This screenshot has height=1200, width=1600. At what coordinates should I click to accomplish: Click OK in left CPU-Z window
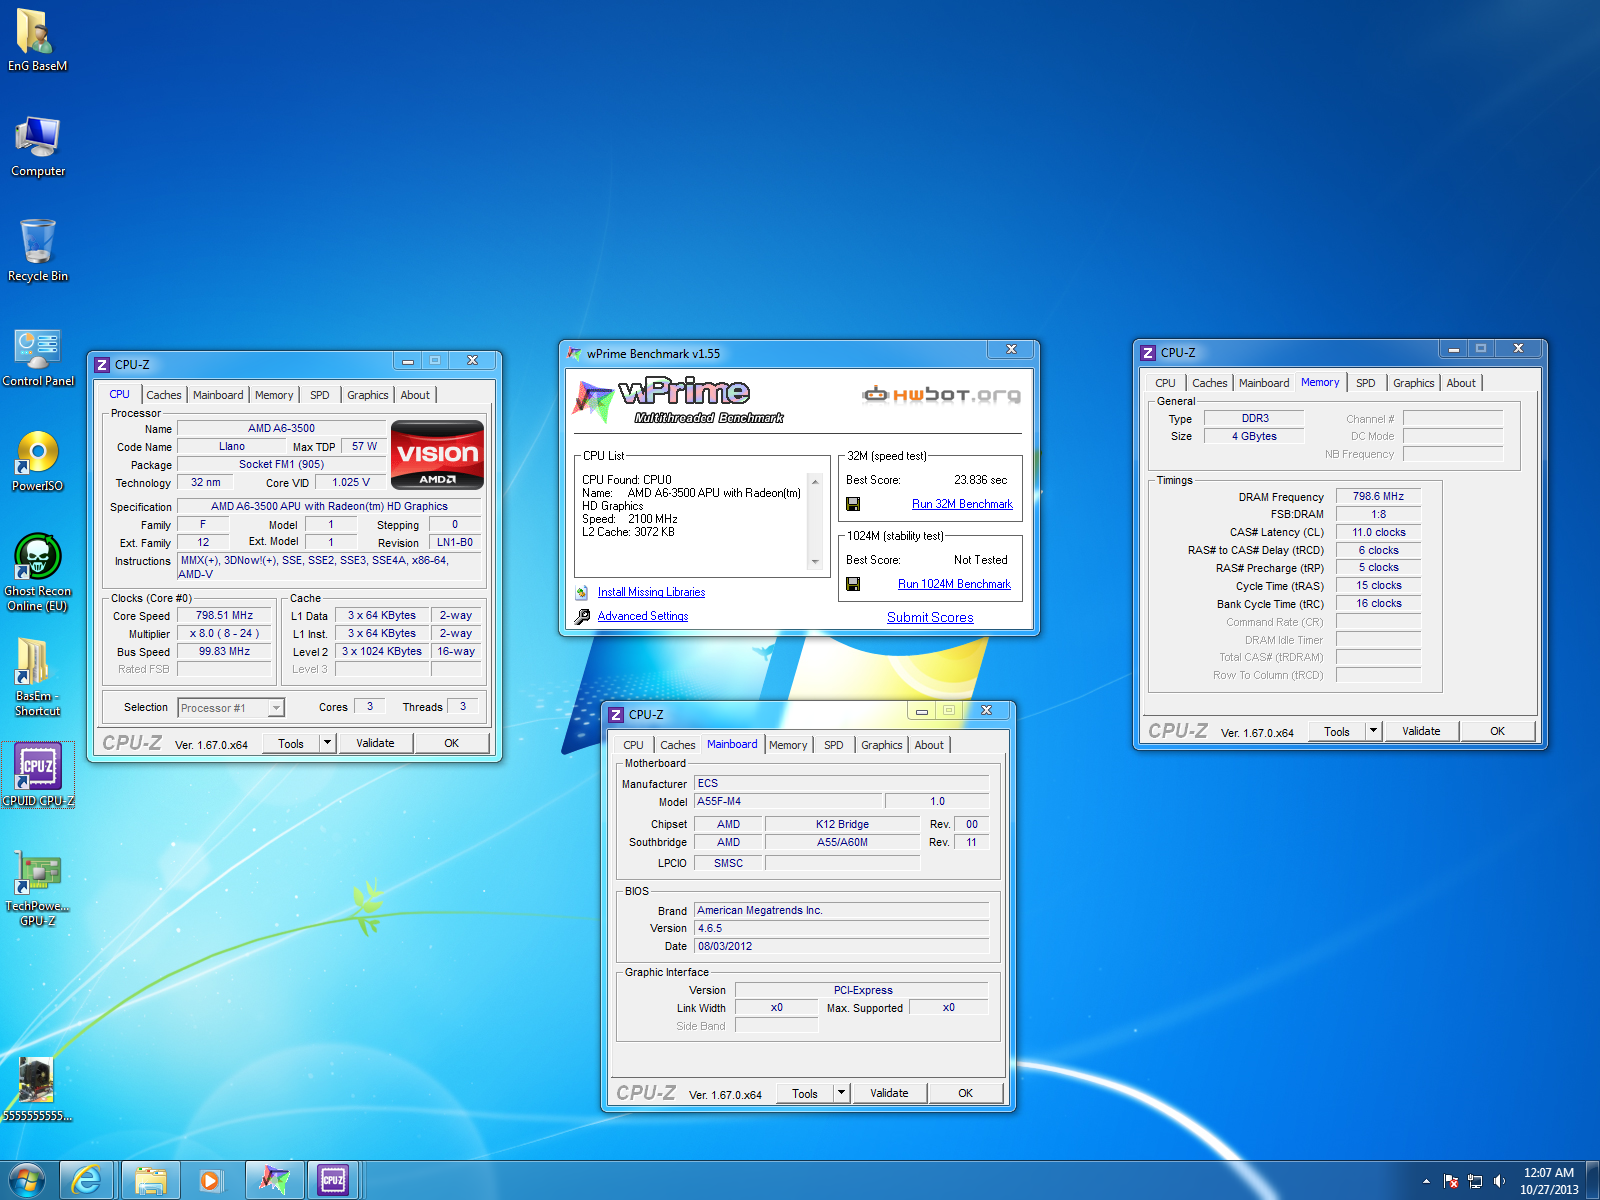pyautogui.click(x=452, y=743)
